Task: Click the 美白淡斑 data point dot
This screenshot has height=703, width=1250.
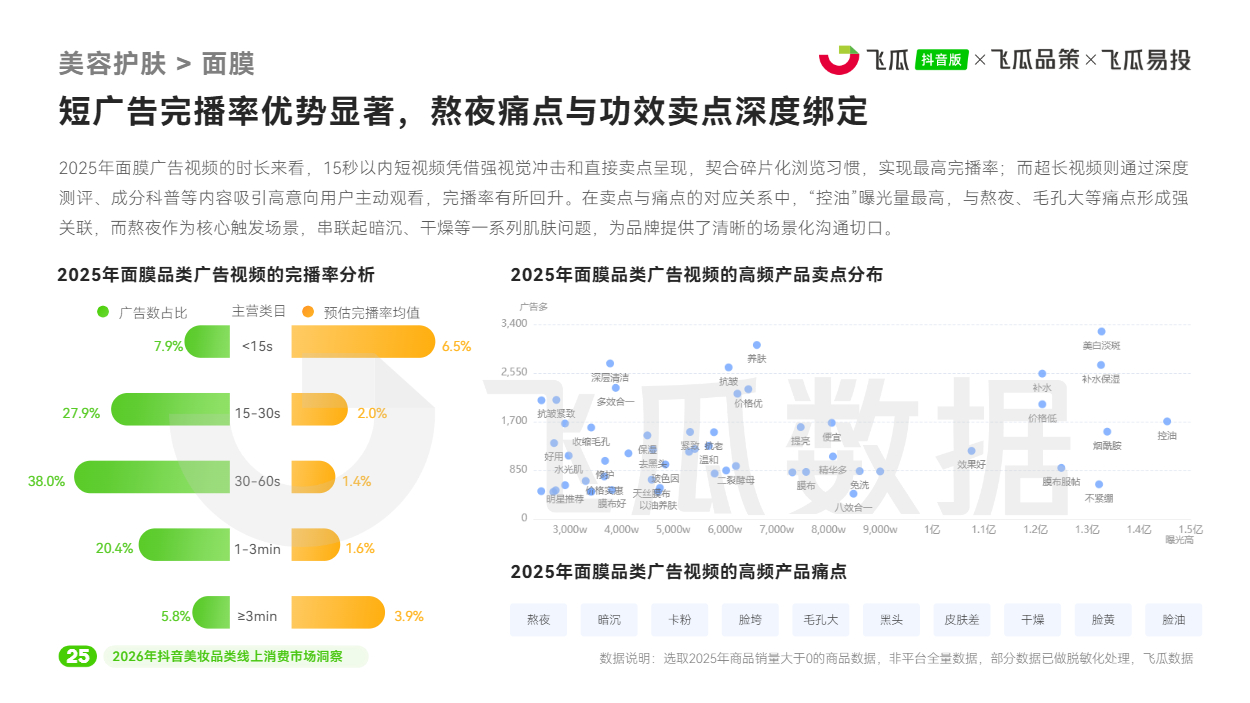Action: 1101,331
